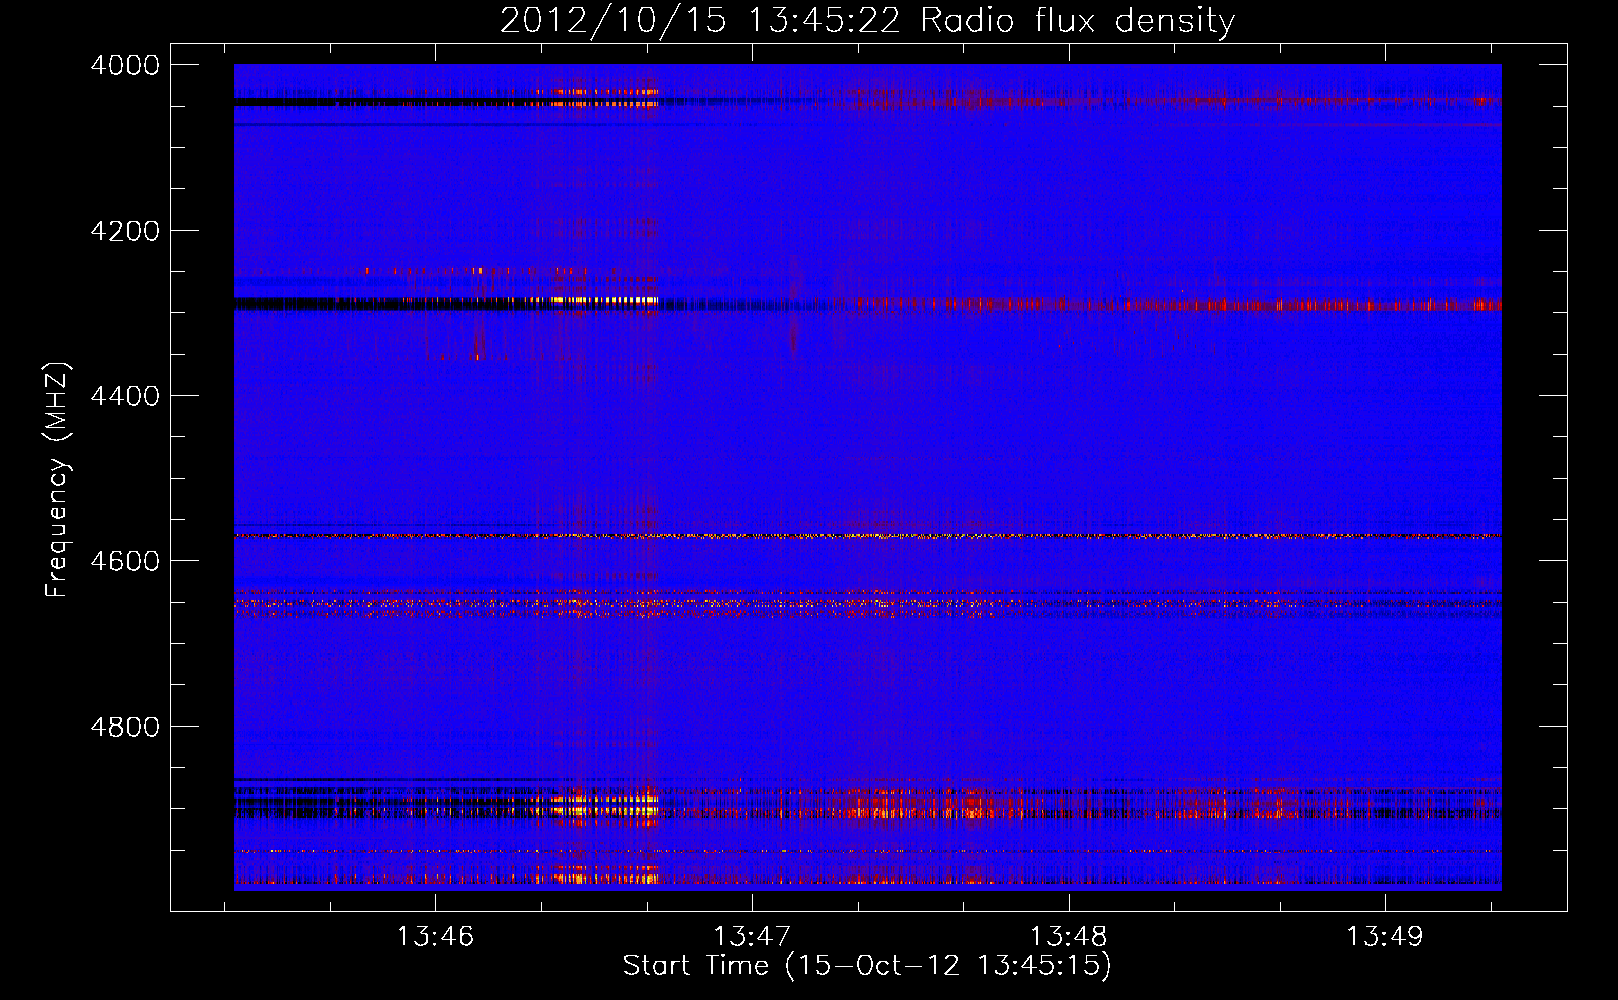Click the 'Start Time (15-Oct-12 13:45:15)' axis title
The width and height of the screenshot is (1618, 1000).
coord(867,966)
